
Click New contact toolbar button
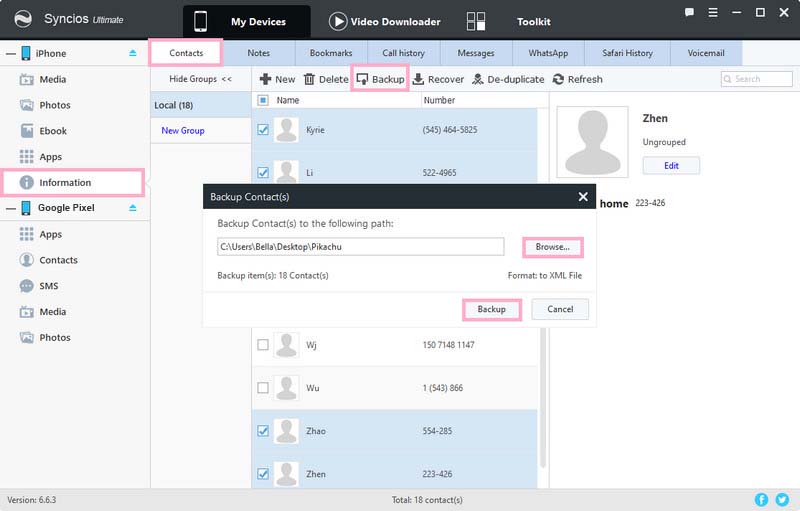[277, 79]
